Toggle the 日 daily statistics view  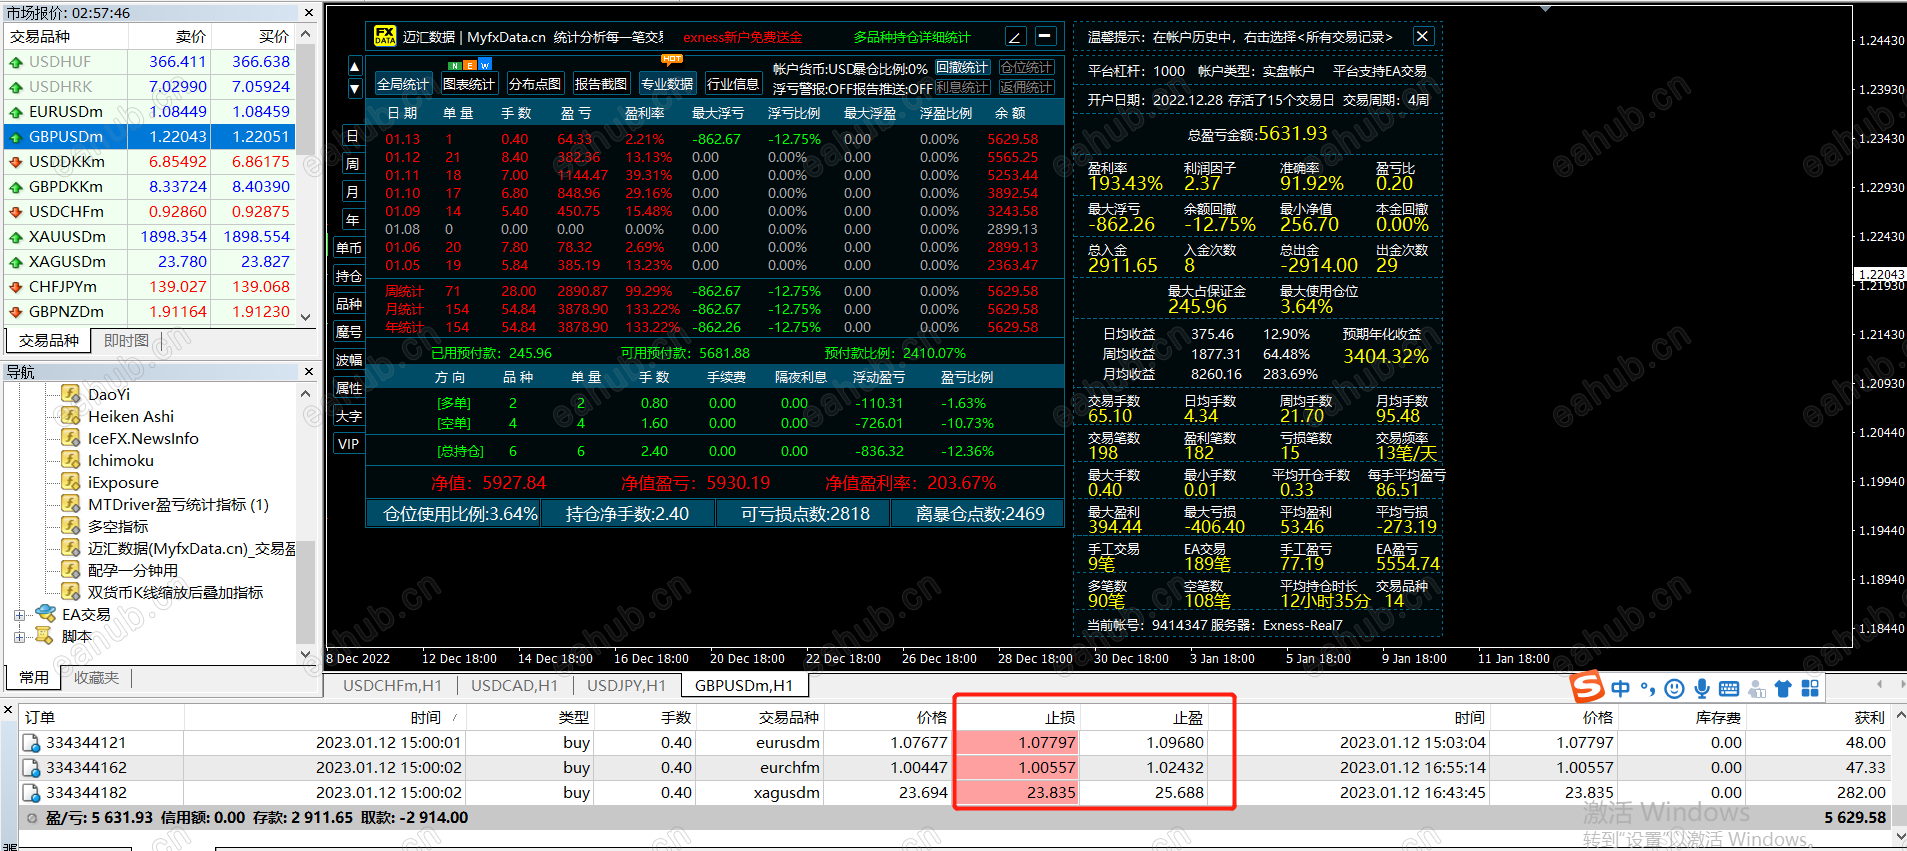352,136
